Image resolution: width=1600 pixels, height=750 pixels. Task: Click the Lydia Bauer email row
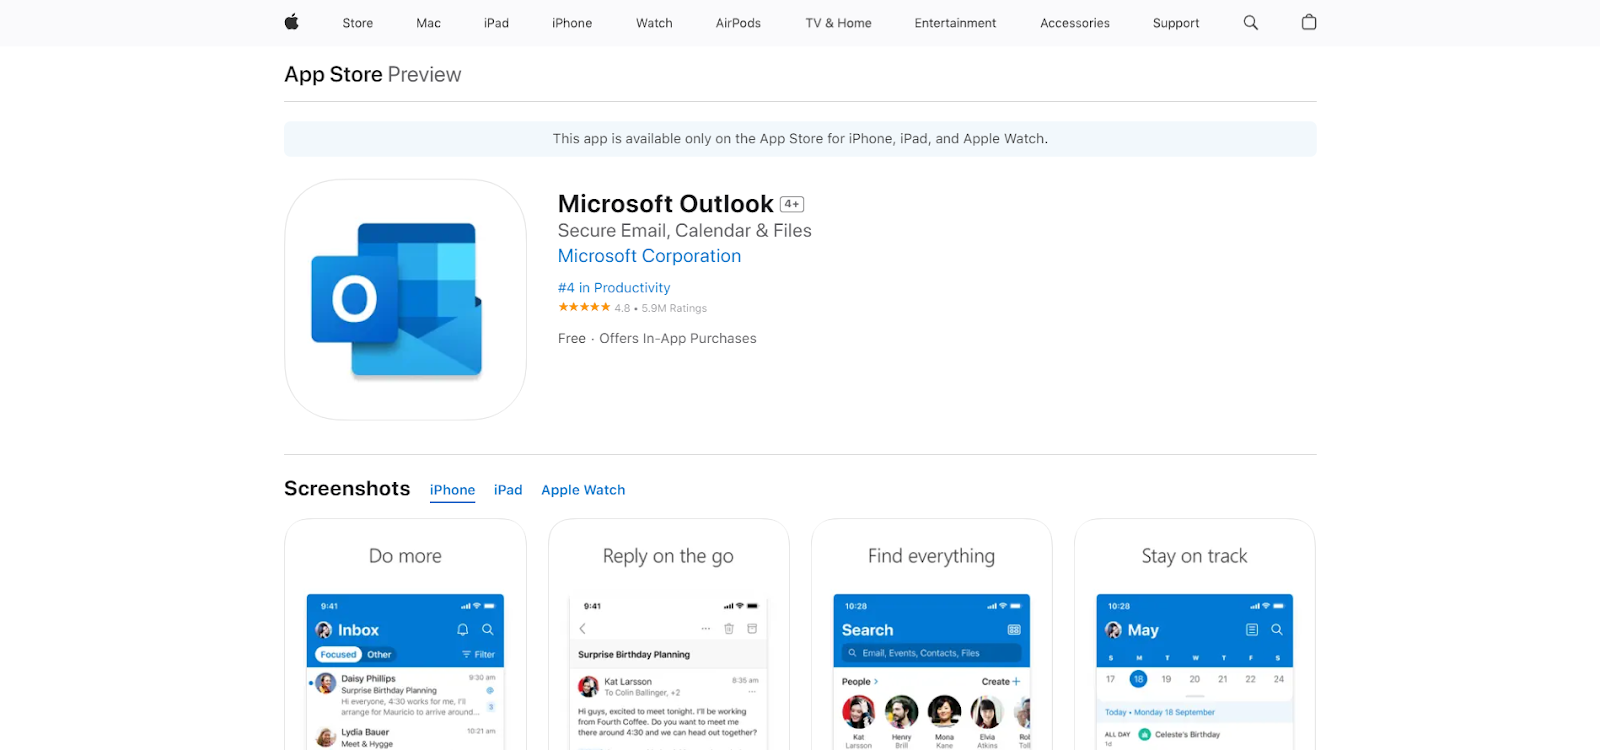(x=405, y=737)
